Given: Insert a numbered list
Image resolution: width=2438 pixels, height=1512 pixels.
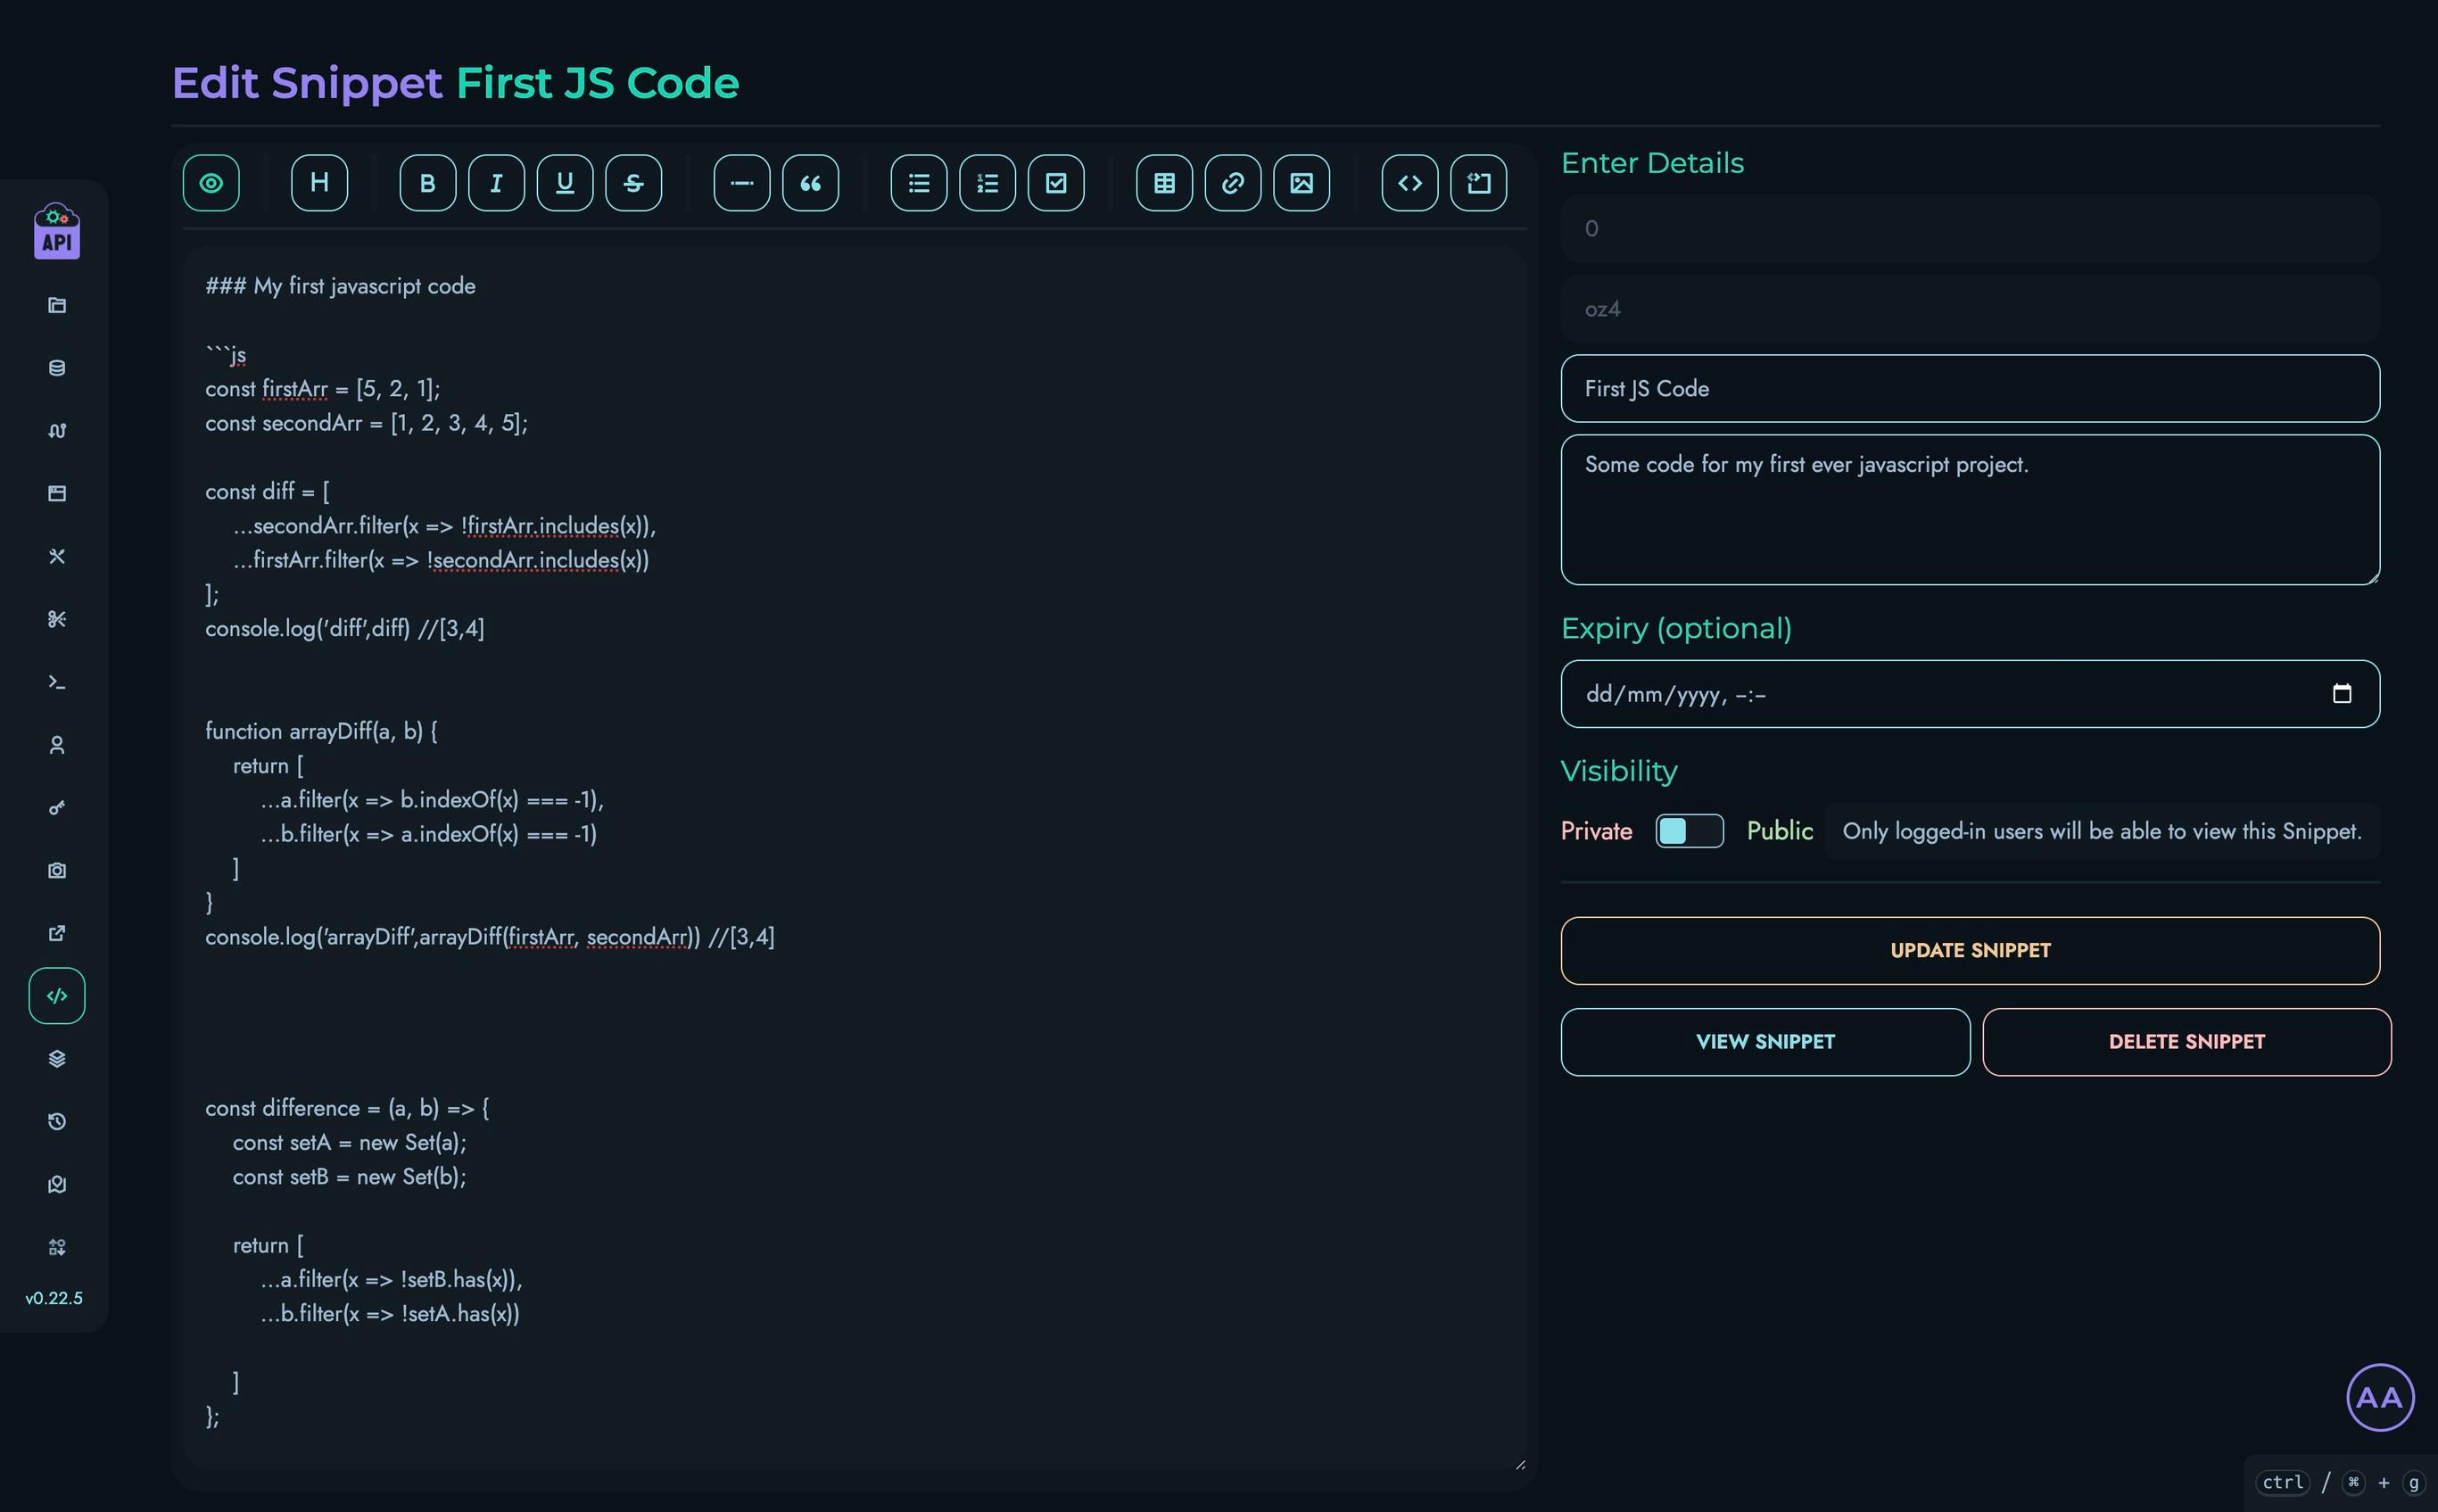Looking at the screenshot, I should pyautogui.click(x=988, y=183).
